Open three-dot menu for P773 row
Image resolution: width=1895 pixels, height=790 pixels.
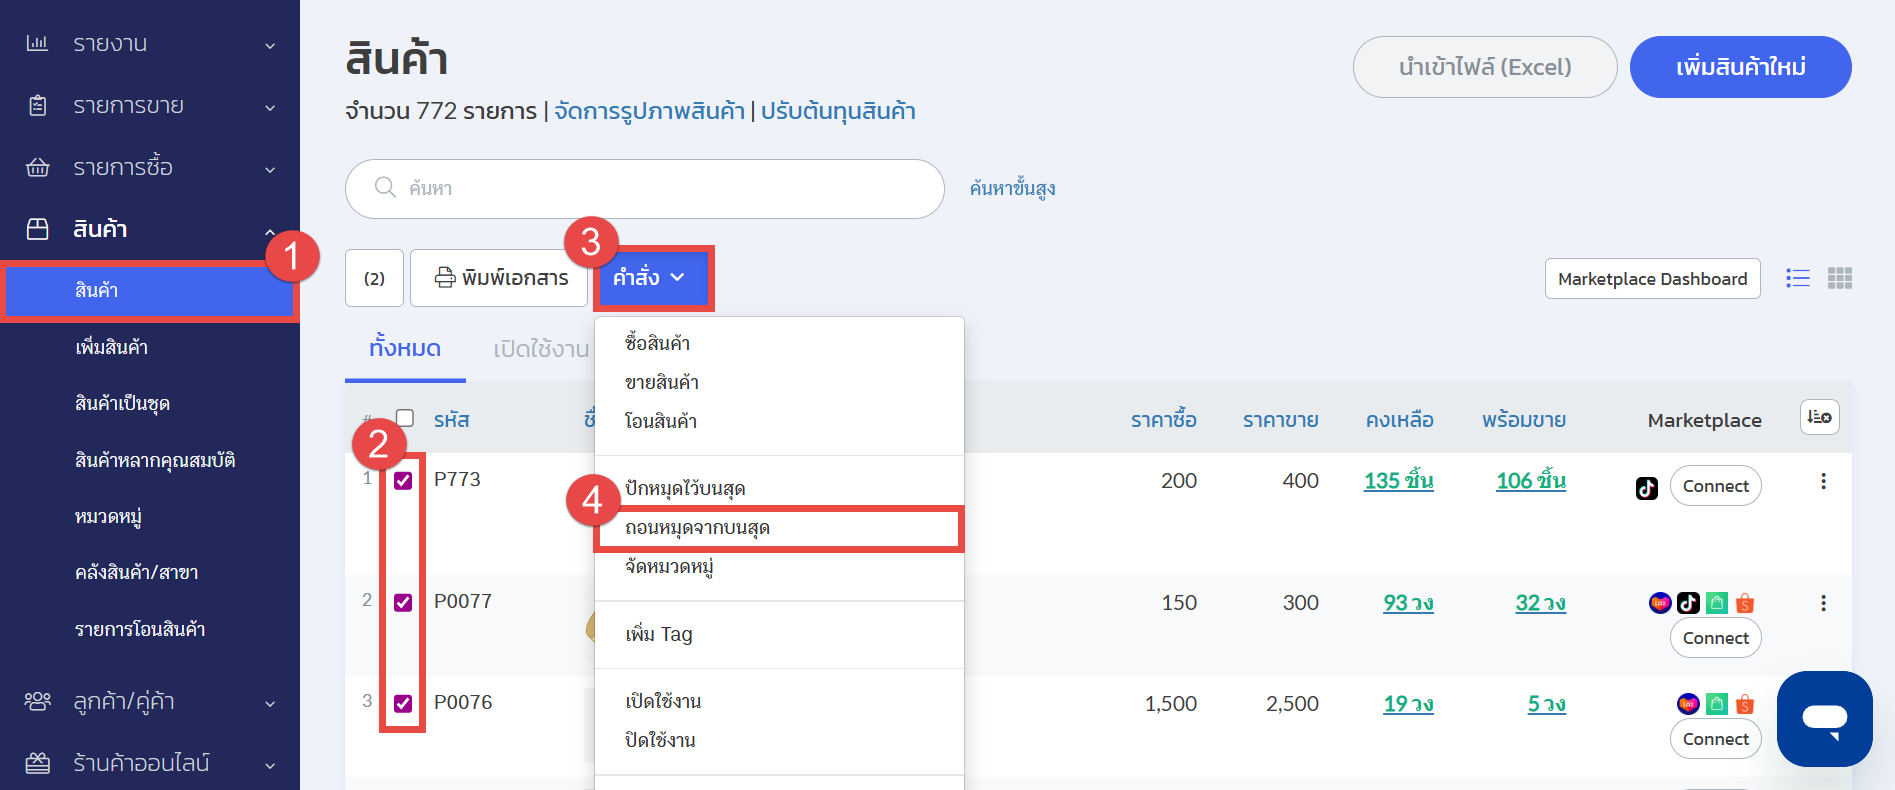pos(1823,481)
